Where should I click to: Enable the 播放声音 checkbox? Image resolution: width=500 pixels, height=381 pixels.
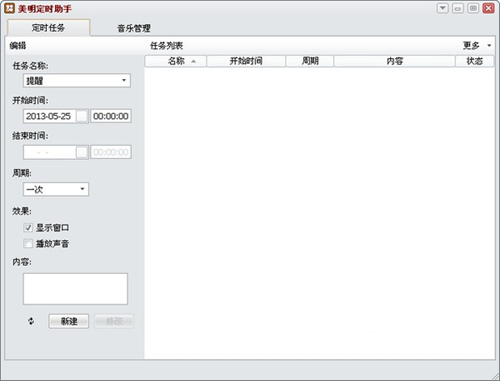(28, 244)
